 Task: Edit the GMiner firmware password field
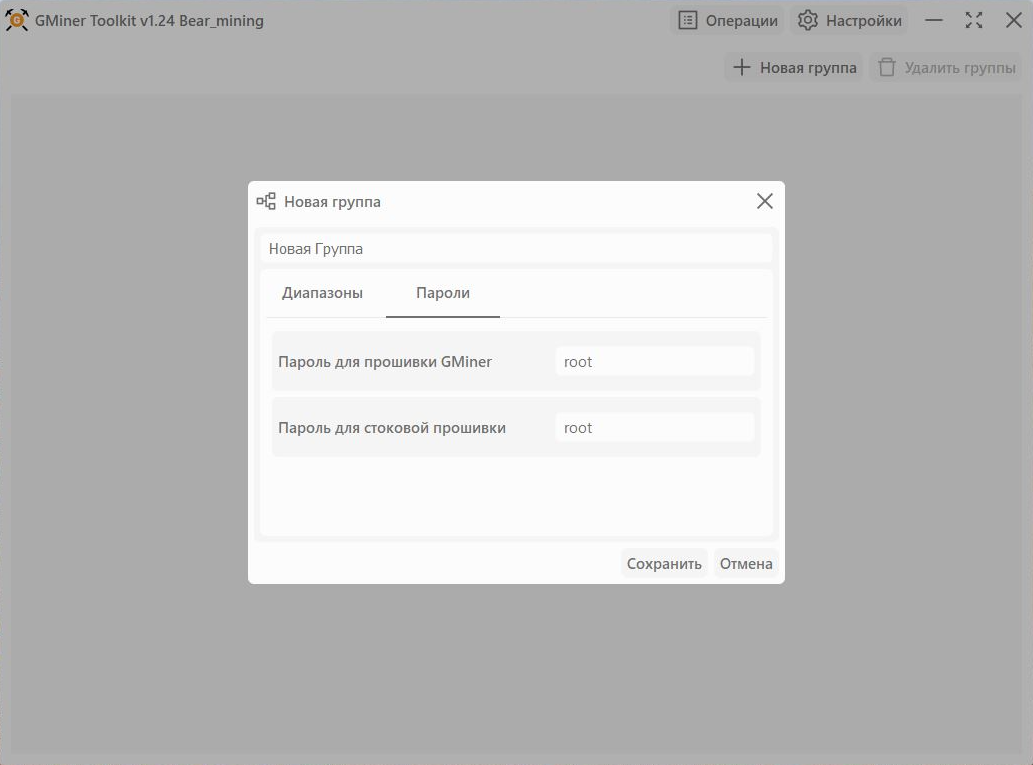coord(654,362)
